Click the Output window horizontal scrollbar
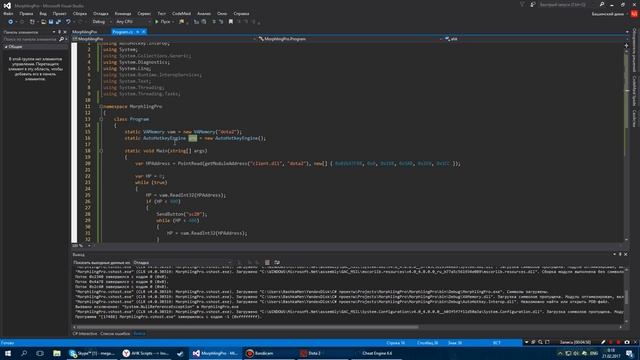640x360 pixels. (247, 327)
